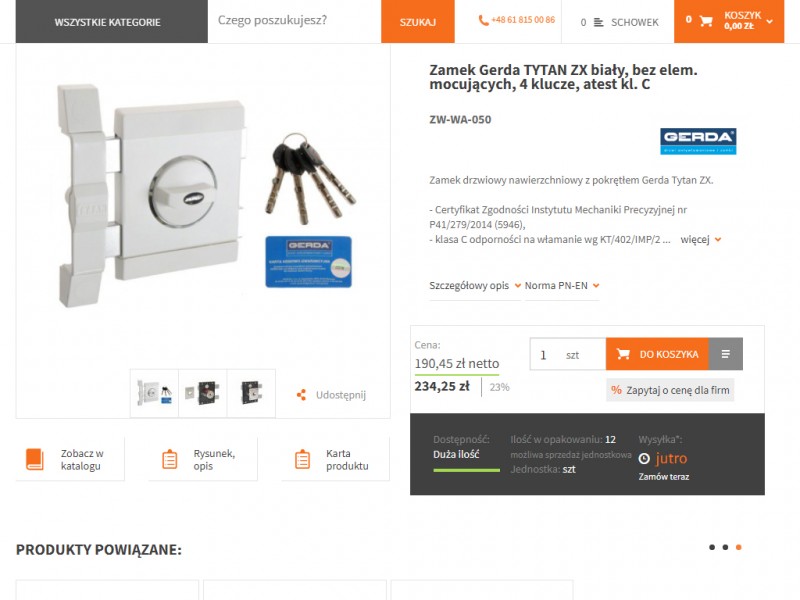Expand the Norma PN-EN section
This screenshot has width=800, height=600.
(562, 286)
